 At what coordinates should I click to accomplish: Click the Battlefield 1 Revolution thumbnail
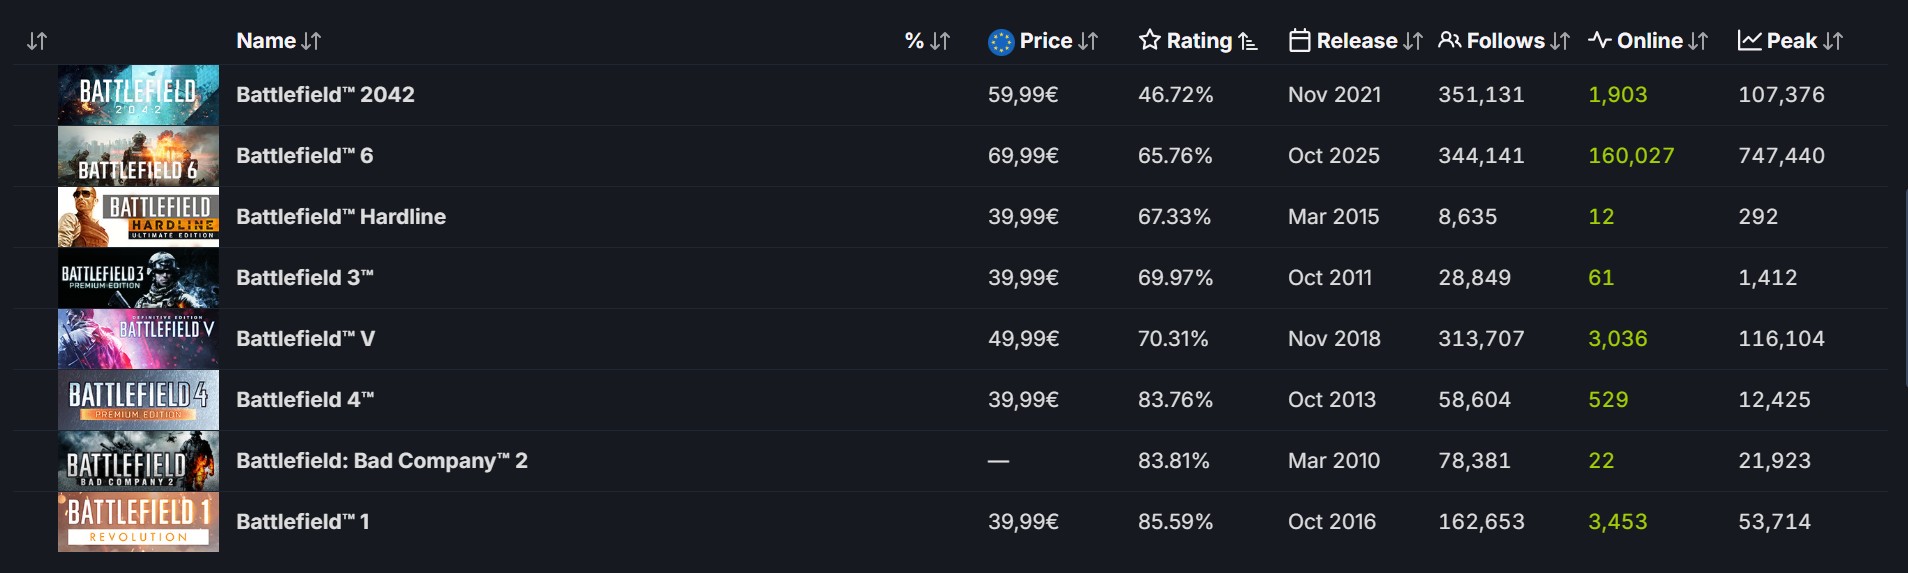(x=138, y=522)
